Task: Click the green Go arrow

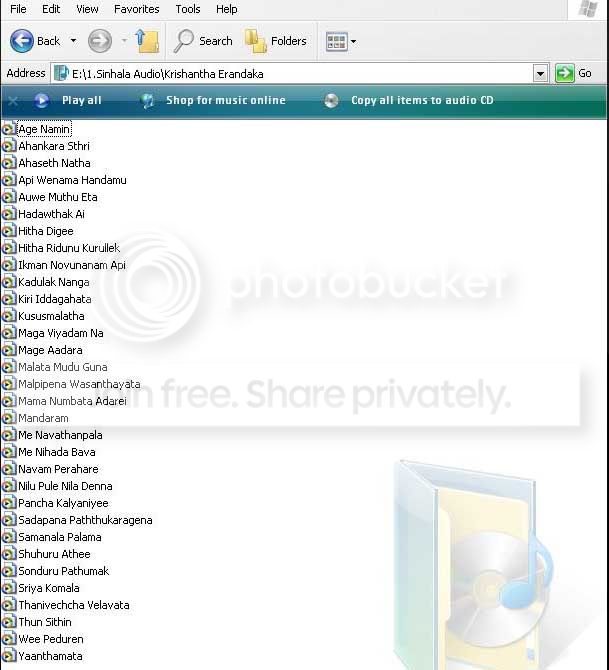Action: pyautogui.click(x=564, y=73)
